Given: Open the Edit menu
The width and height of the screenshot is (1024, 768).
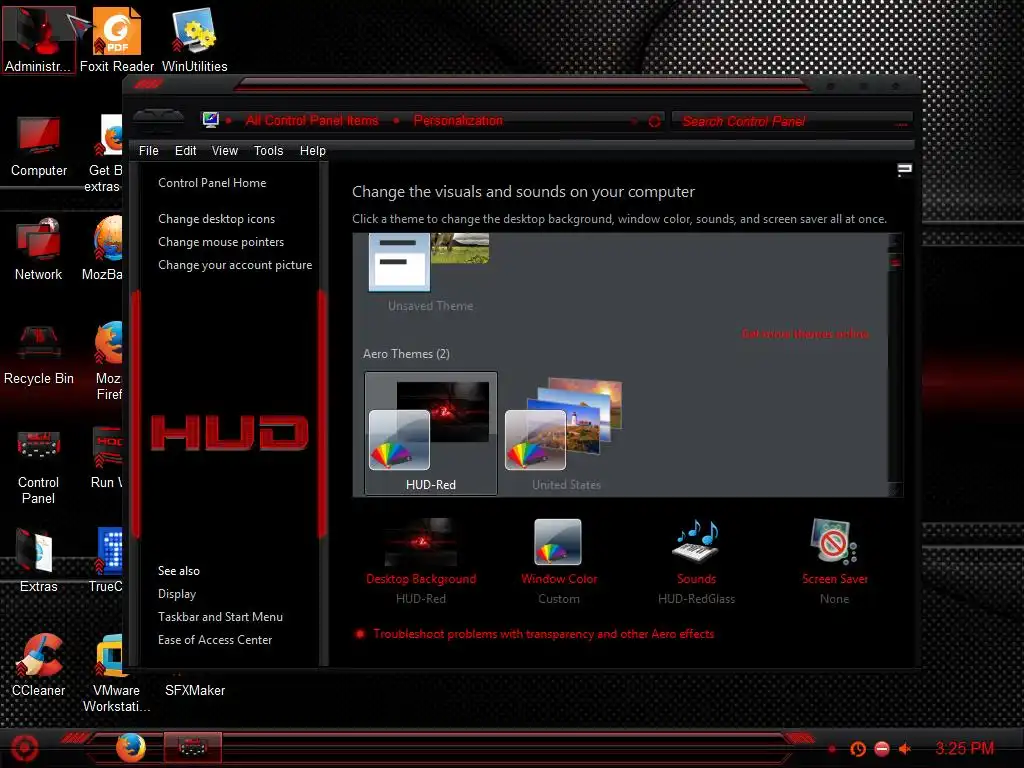Looking at the screenshot, I should [x=185, y=151].
